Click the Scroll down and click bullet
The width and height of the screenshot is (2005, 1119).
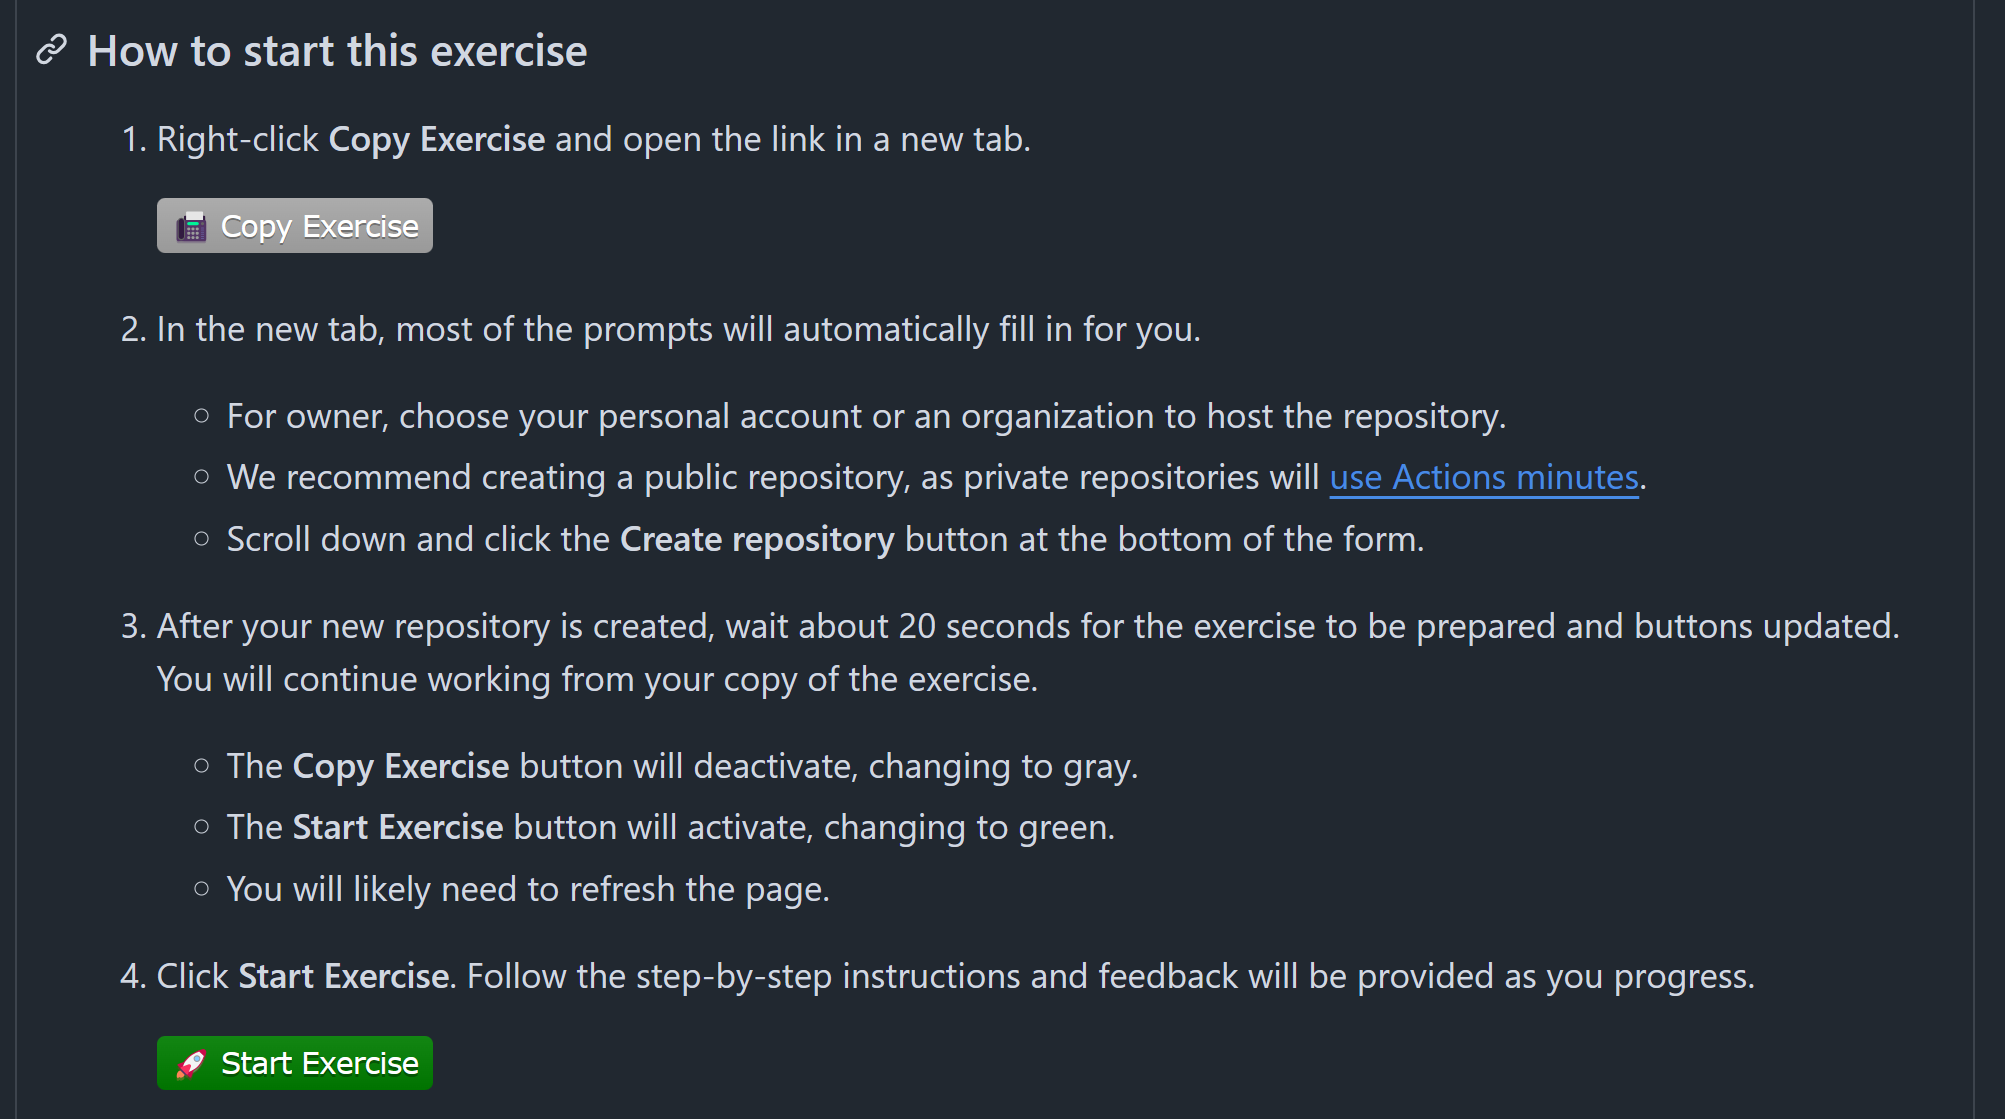tap(825, 539)
